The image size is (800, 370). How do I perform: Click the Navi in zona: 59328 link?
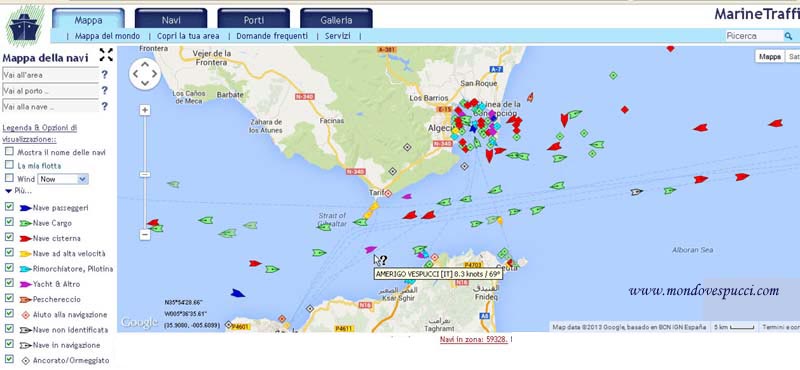pyautogui.click(x=473, y=339)
